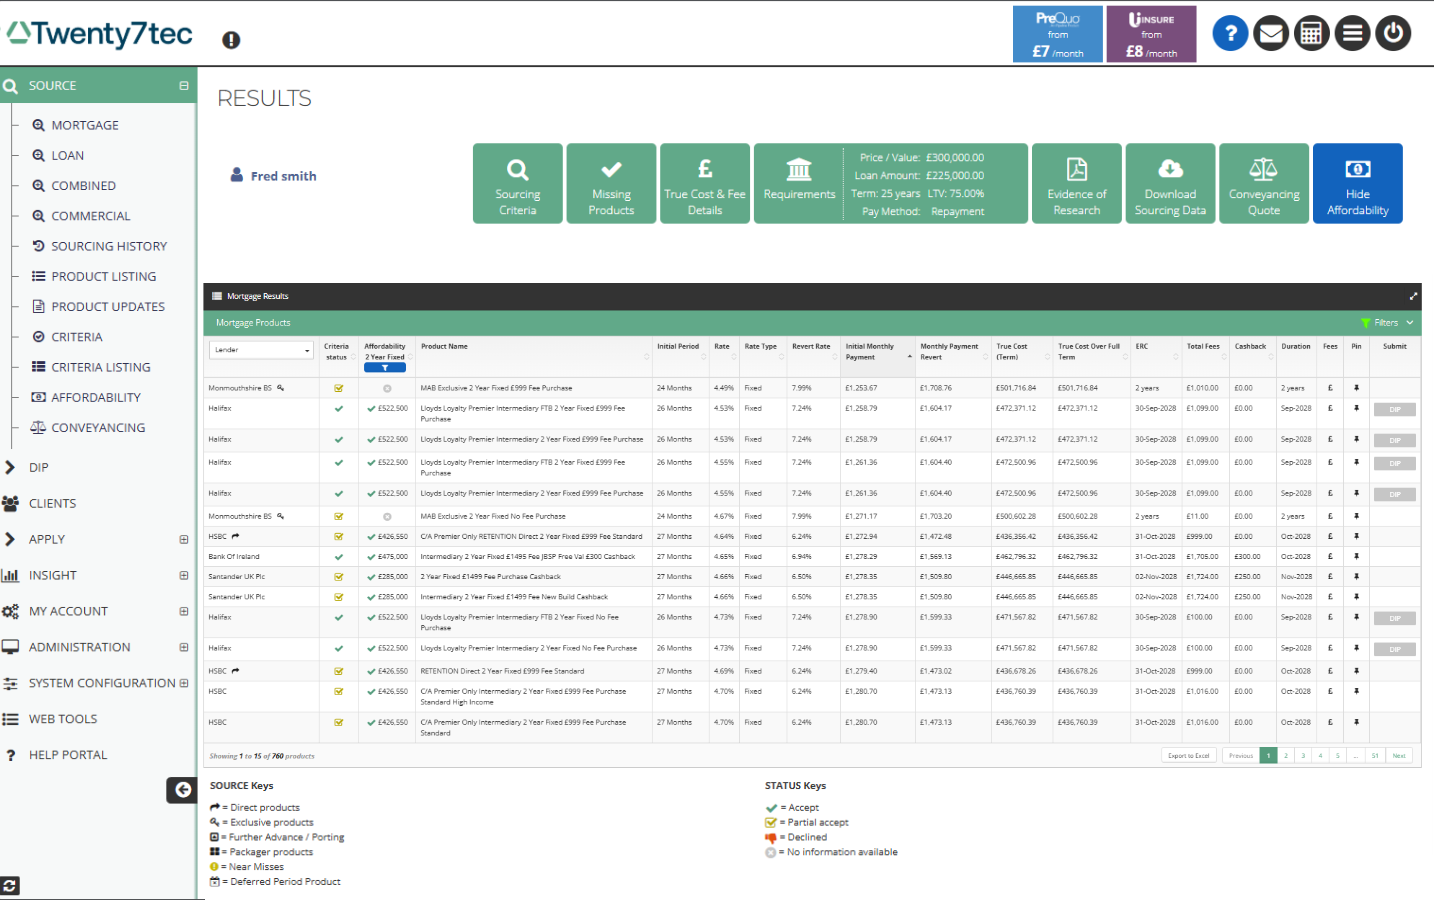Click the PreQuo from £7/month banner
The height and width of the screenshot is (900, 1434).
click(x=1058, y=34)
